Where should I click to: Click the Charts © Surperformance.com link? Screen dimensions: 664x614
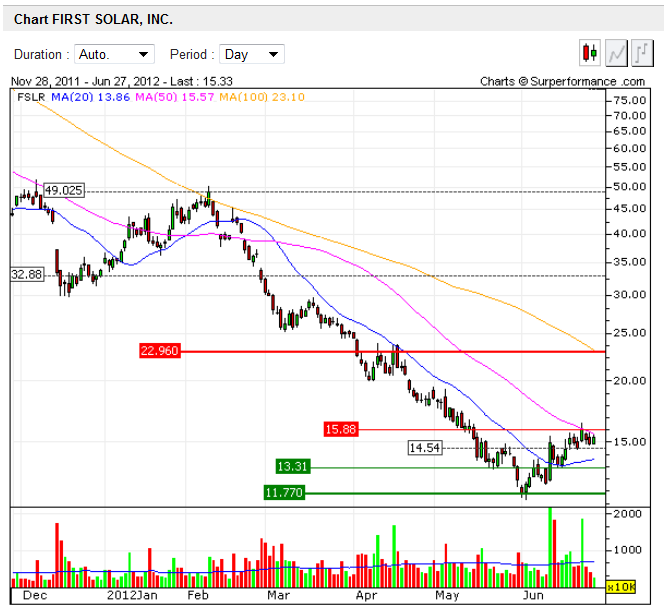tap(562, 81)
